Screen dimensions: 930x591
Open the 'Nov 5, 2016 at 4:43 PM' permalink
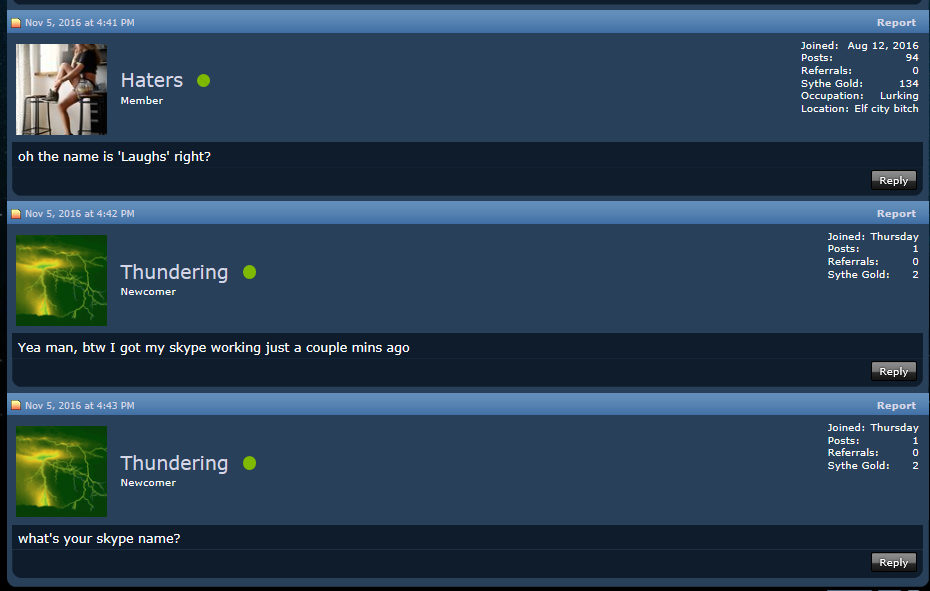(x=80, y=406)
